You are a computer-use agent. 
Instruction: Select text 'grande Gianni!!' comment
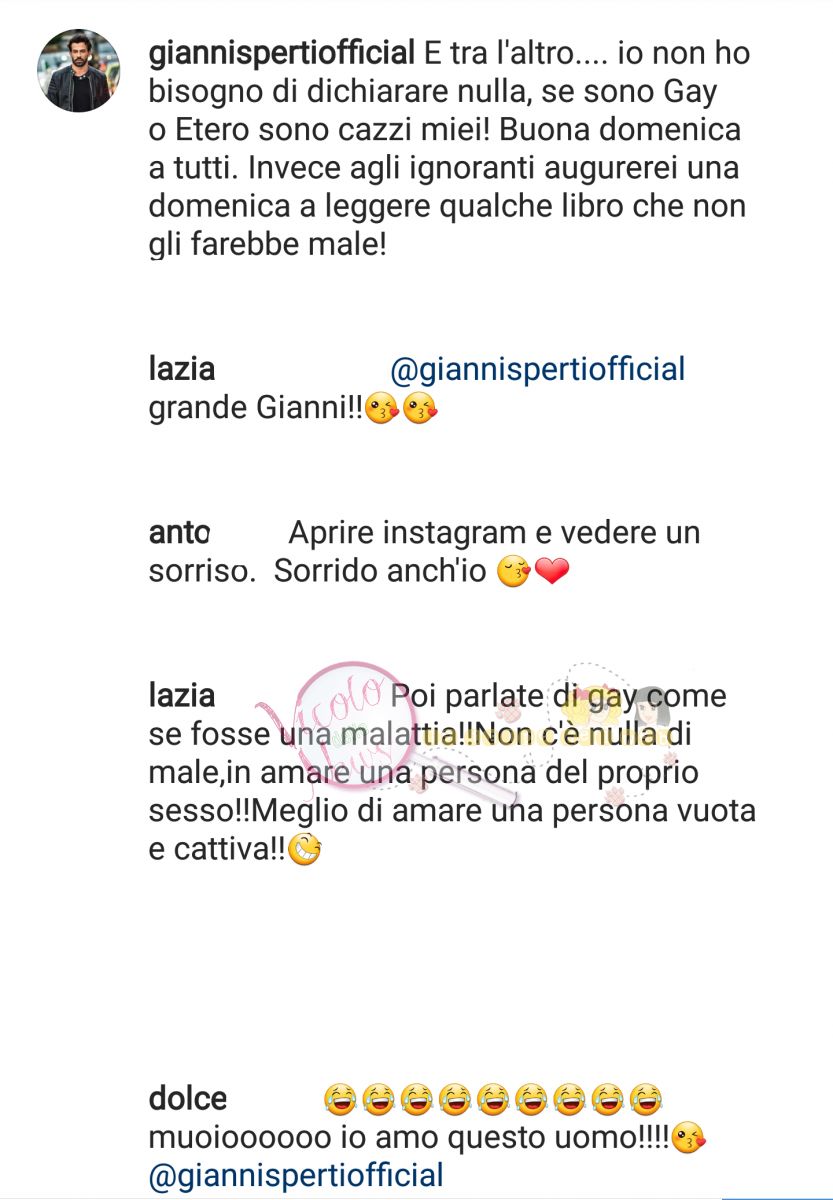[x=255, y=410]
